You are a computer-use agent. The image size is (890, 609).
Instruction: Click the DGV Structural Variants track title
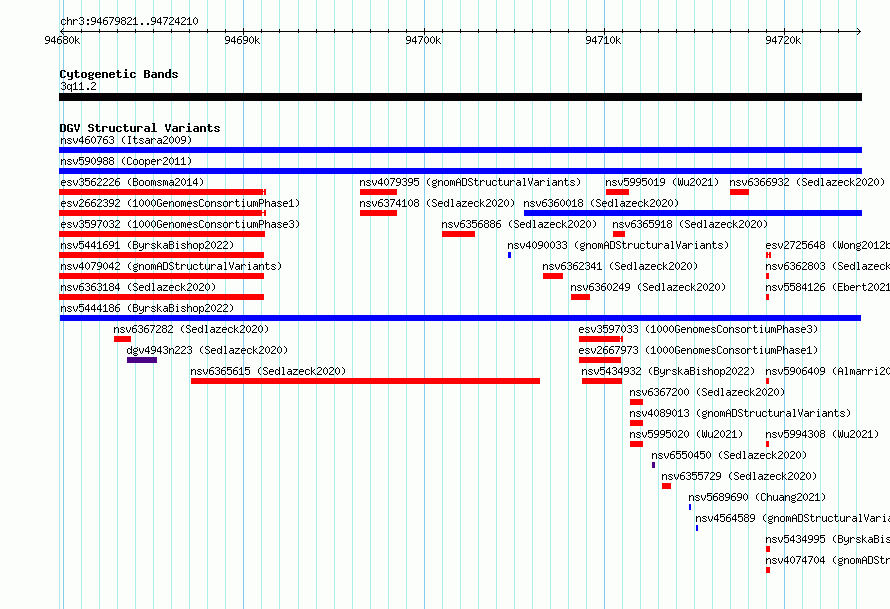coord(140,128)
